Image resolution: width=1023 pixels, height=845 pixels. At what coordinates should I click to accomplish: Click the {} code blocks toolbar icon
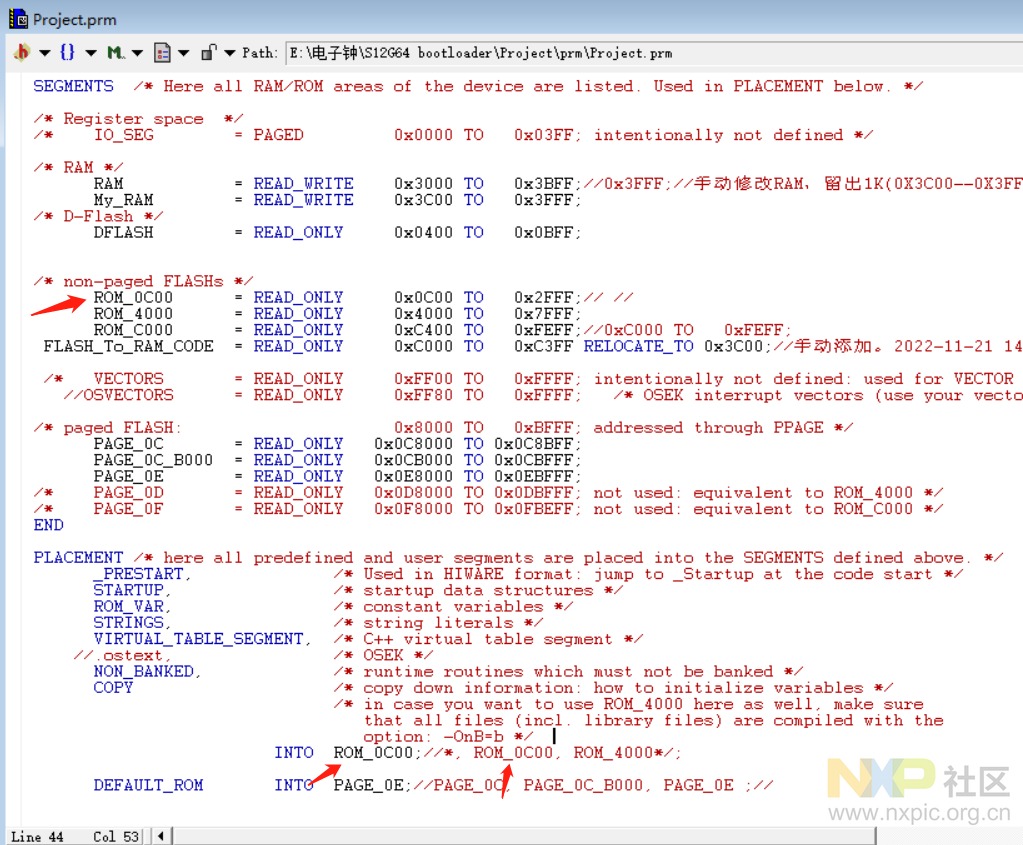click(65, 53)
